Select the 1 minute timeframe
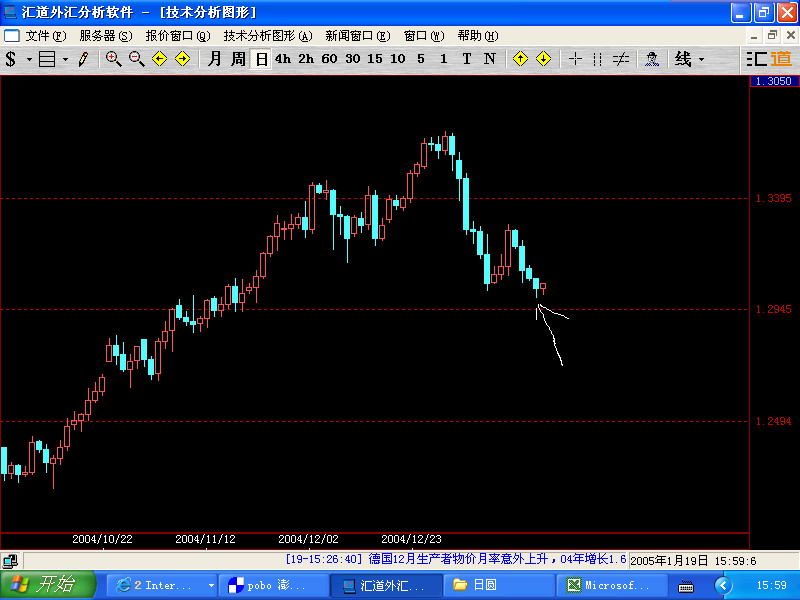This screenshot has width=800, height=600. pos(444,59)
